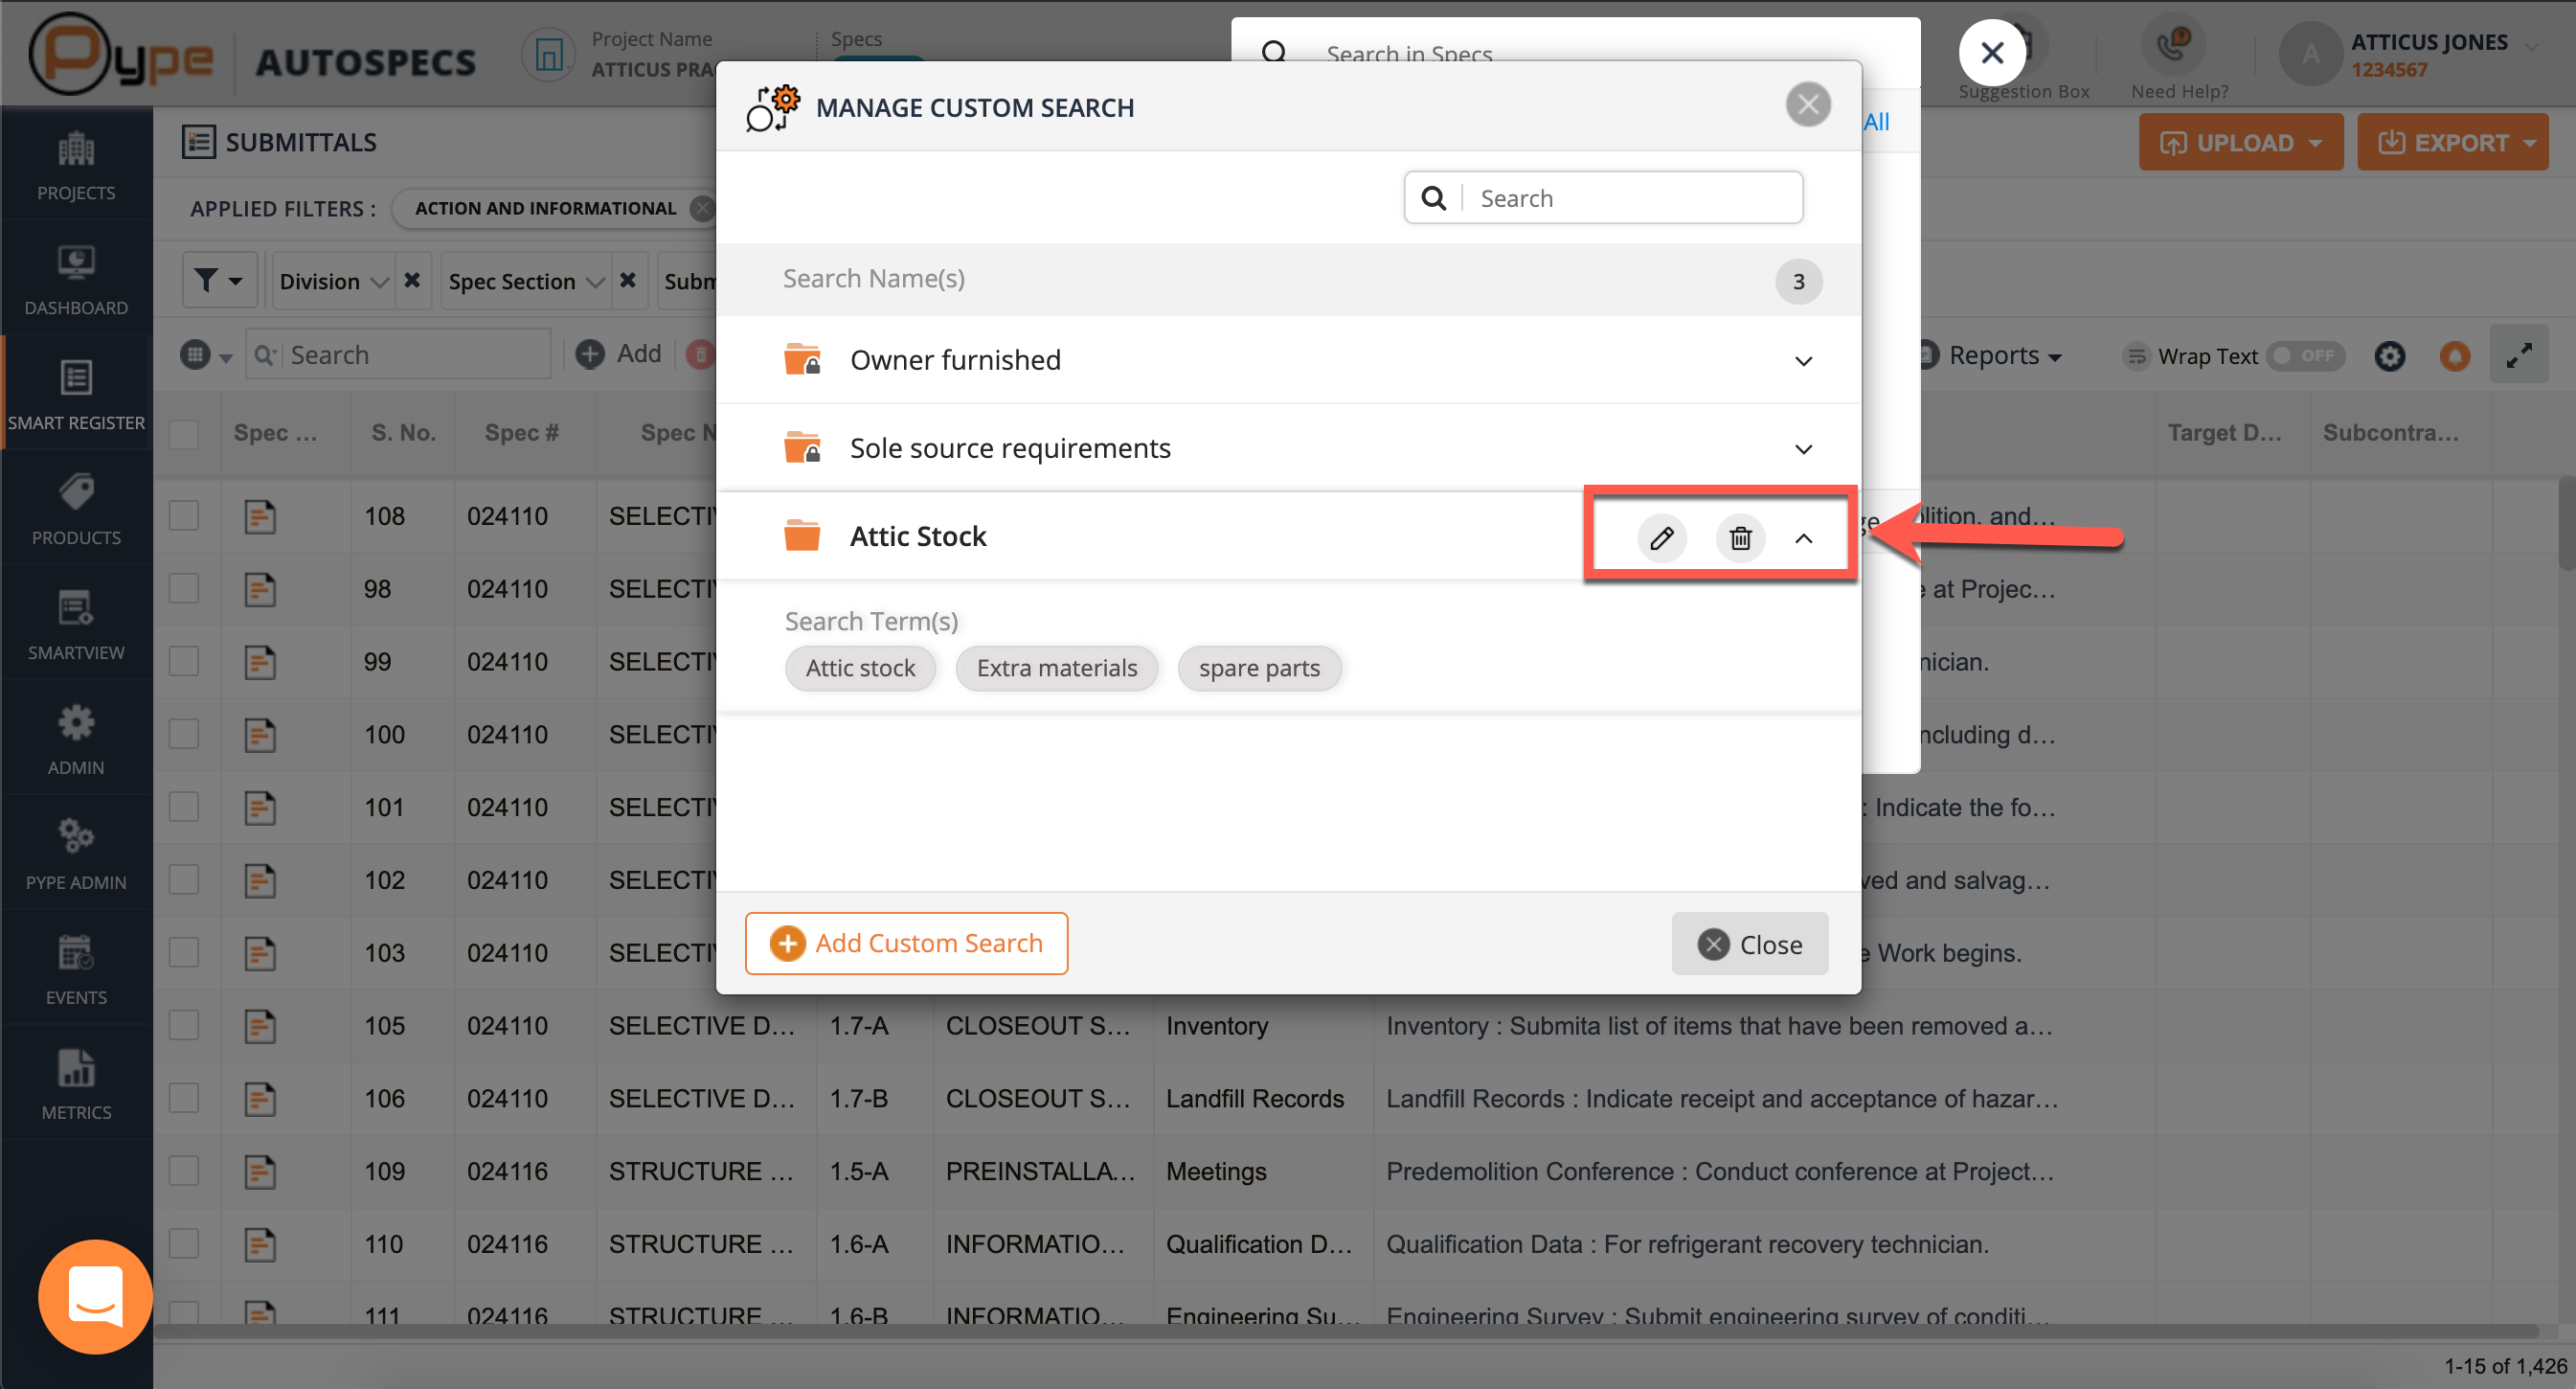The width and height of the screenshot is (2576, 1389).
Task: Expand the Owner furnished search entry
Action: point(1803,361)
